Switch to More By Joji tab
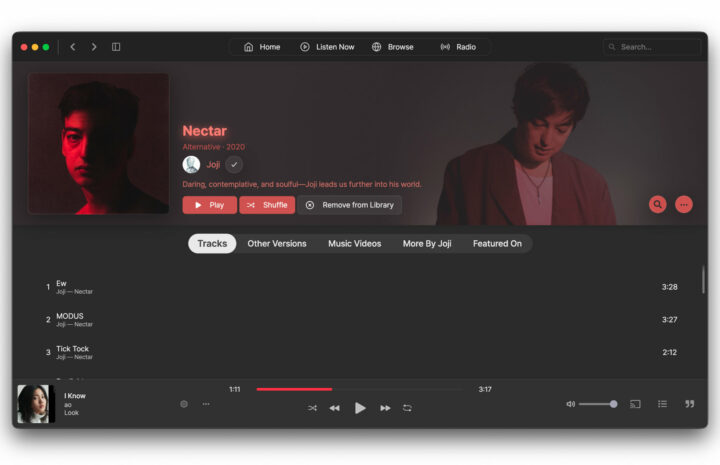The width and height of the screenshot is (720, 465). pyautogui.click(x=427, y=243)
